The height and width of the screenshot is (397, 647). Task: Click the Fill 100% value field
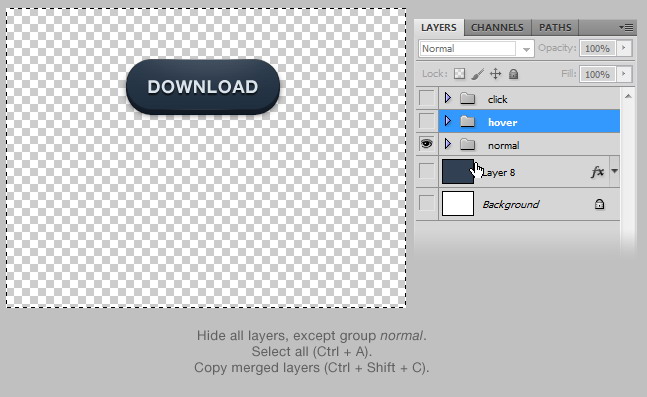597,75
